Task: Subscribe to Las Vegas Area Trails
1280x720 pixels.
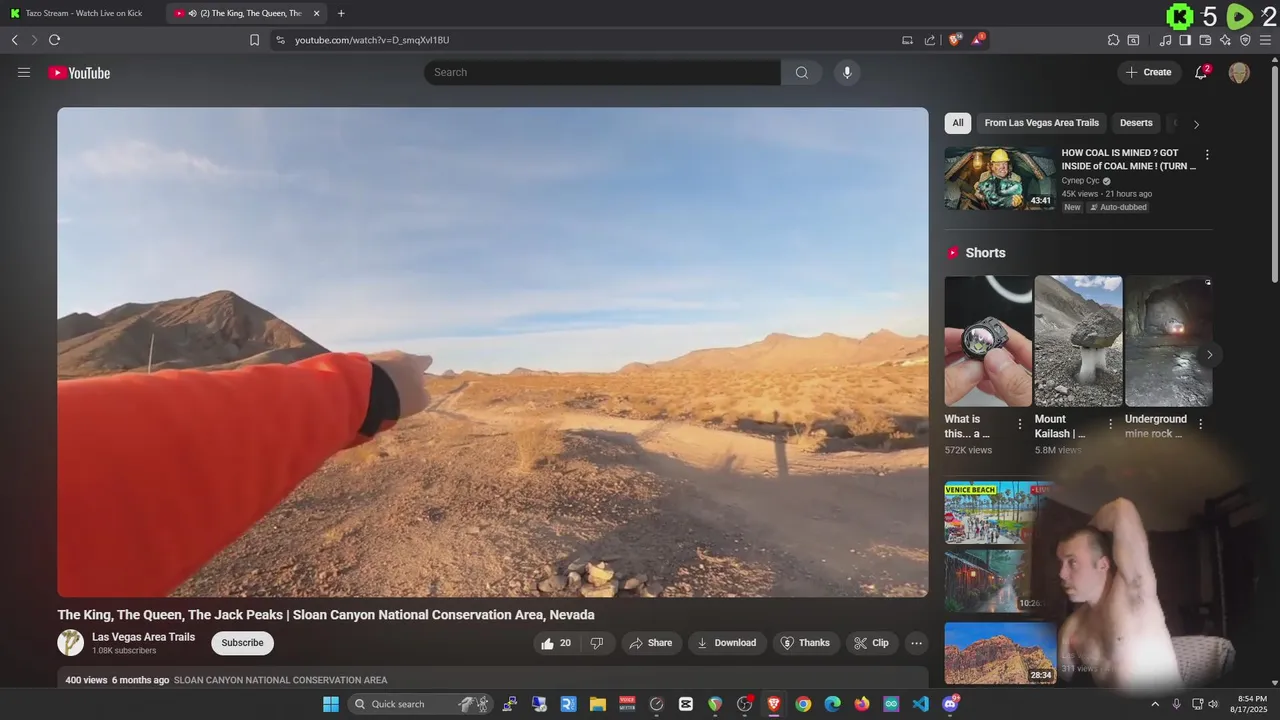Action: point(242,643)
